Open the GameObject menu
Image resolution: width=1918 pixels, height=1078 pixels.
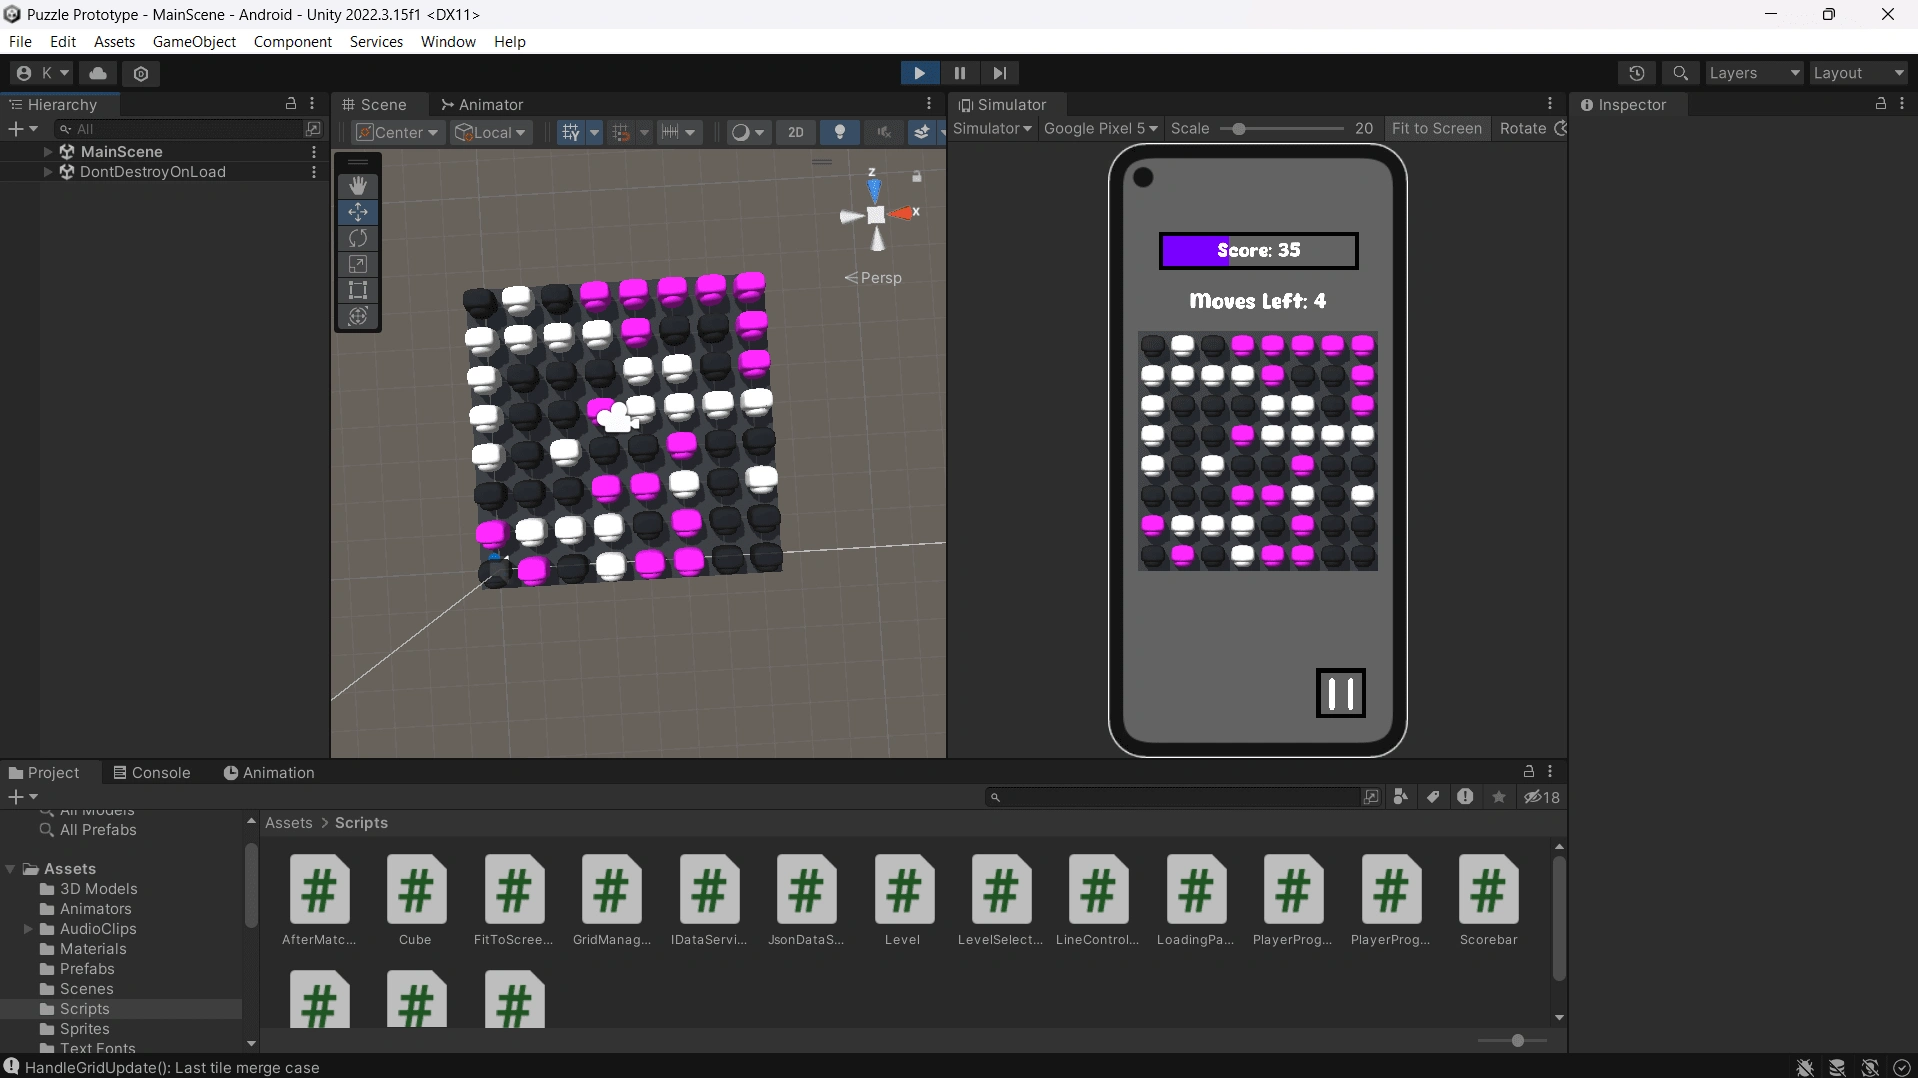point(194,41)
